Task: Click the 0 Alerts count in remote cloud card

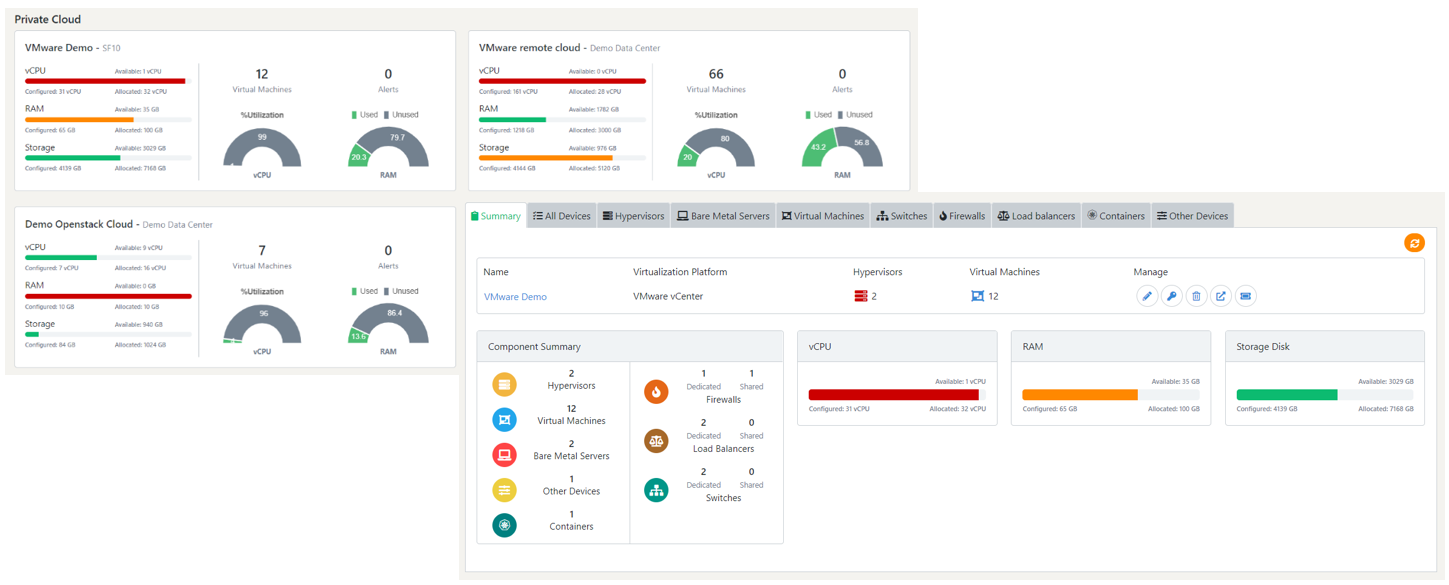Action: [842, 74]
